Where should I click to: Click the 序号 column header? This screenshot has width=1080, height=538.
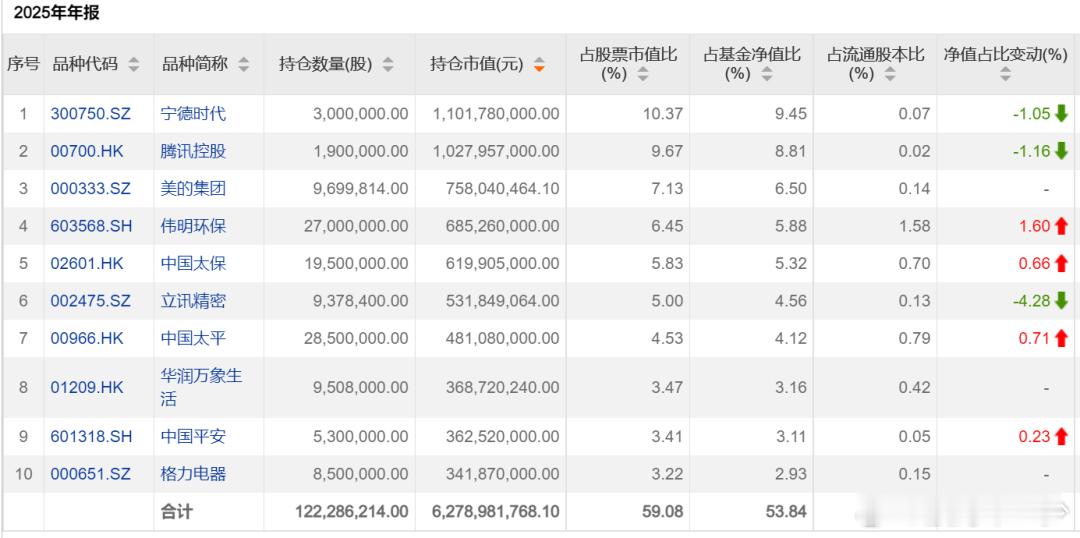[23, 65]
